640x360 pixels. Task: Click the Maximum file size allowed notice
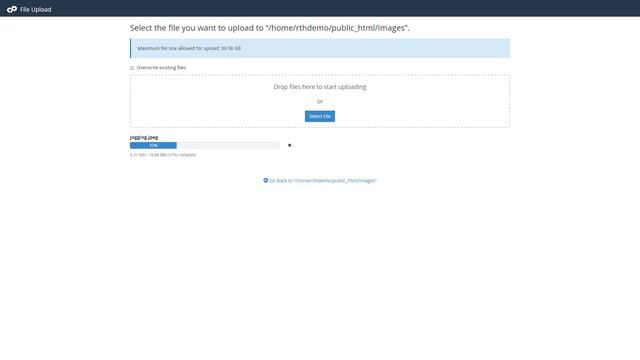tap(320, 48)
